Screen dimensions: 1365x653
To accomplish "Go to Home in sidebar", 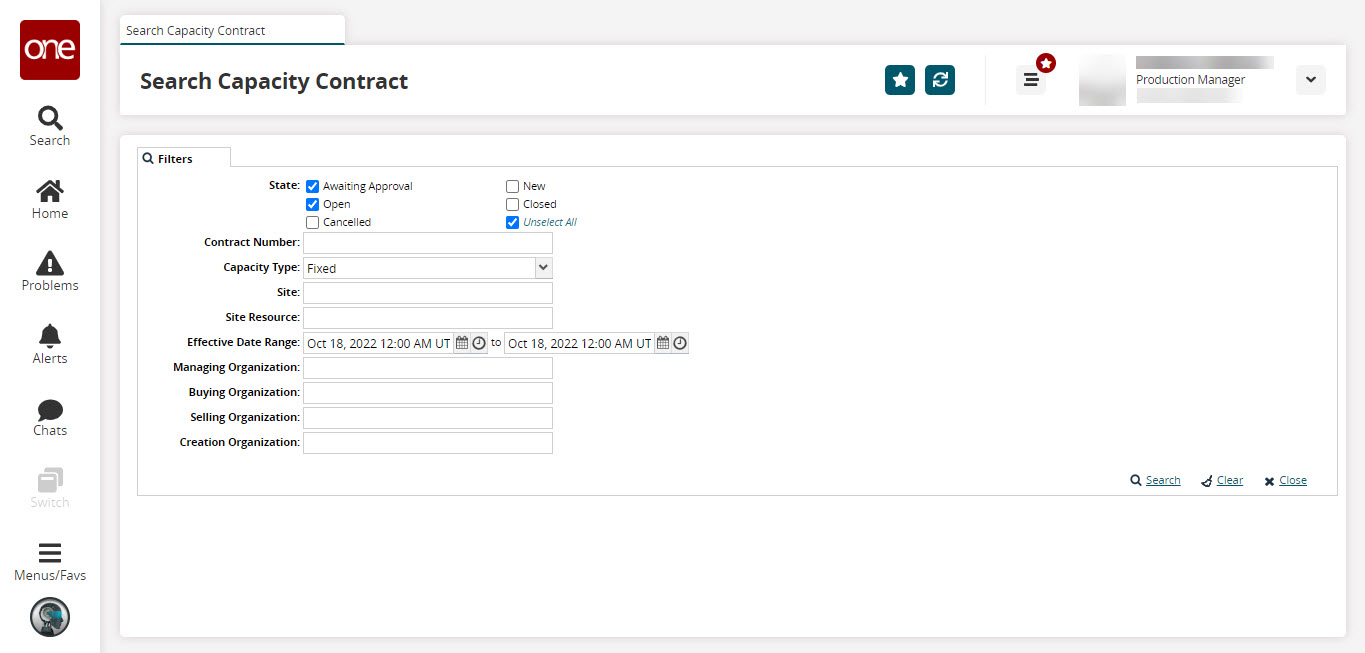I will (50, 199).
